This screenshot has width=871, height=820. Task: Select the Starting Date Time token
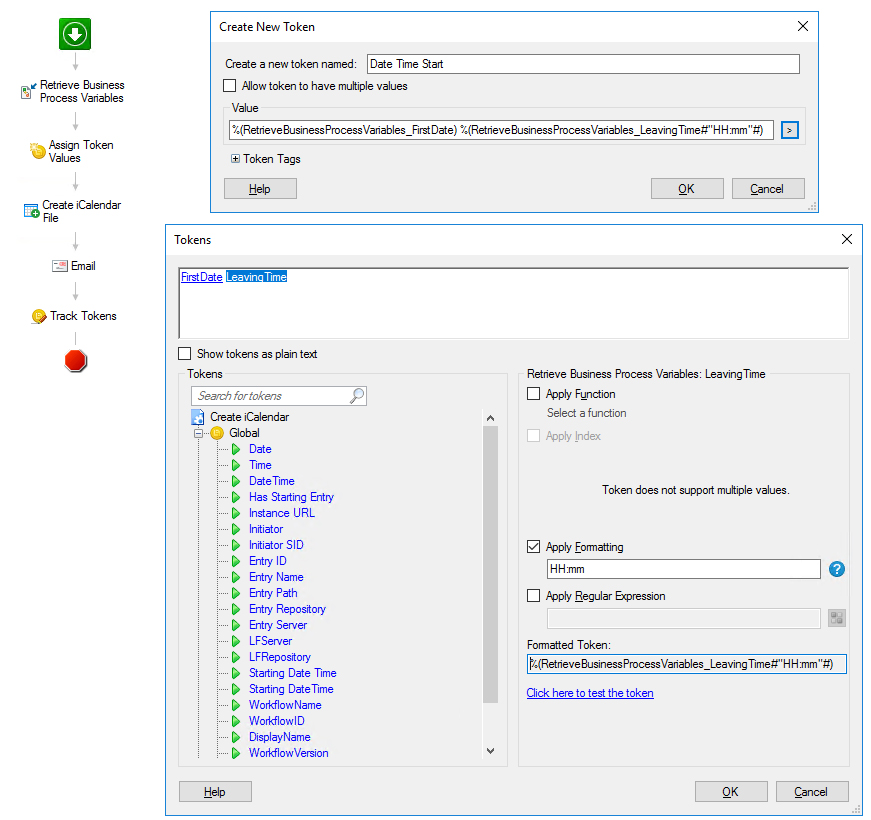click(x=292, y=673)
